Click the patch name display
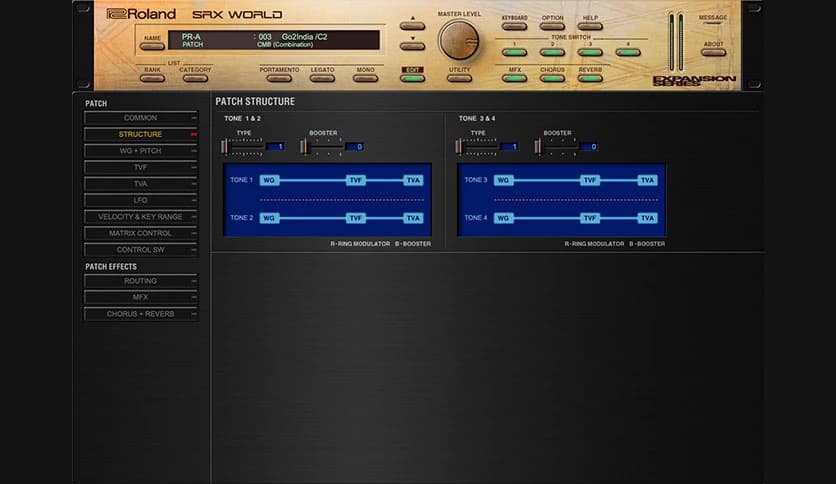The height and width of the screenshot is (484, 836). pos(274,41)
